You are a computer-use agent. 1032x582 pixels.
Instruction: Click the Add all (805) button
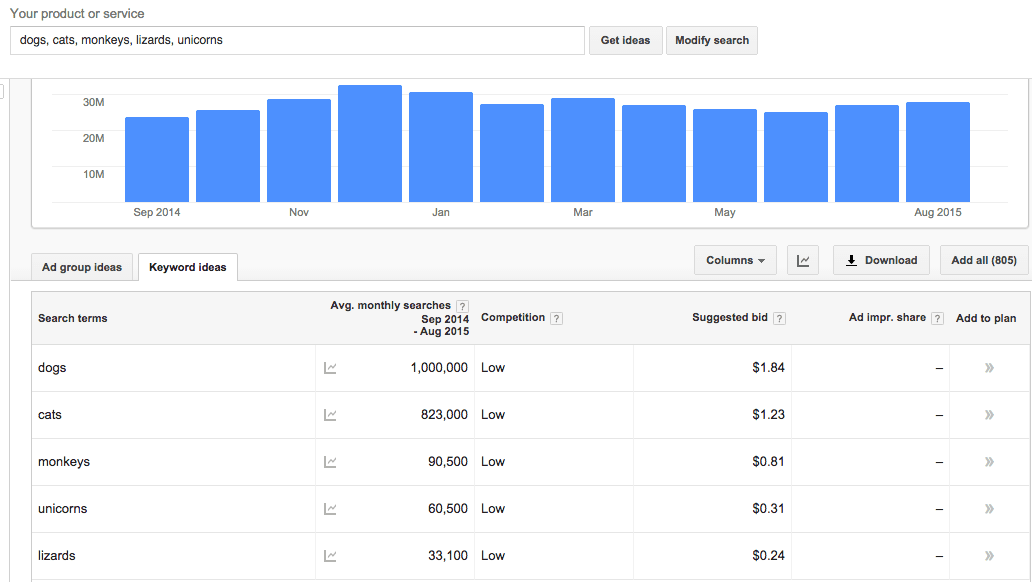[984, 260]
